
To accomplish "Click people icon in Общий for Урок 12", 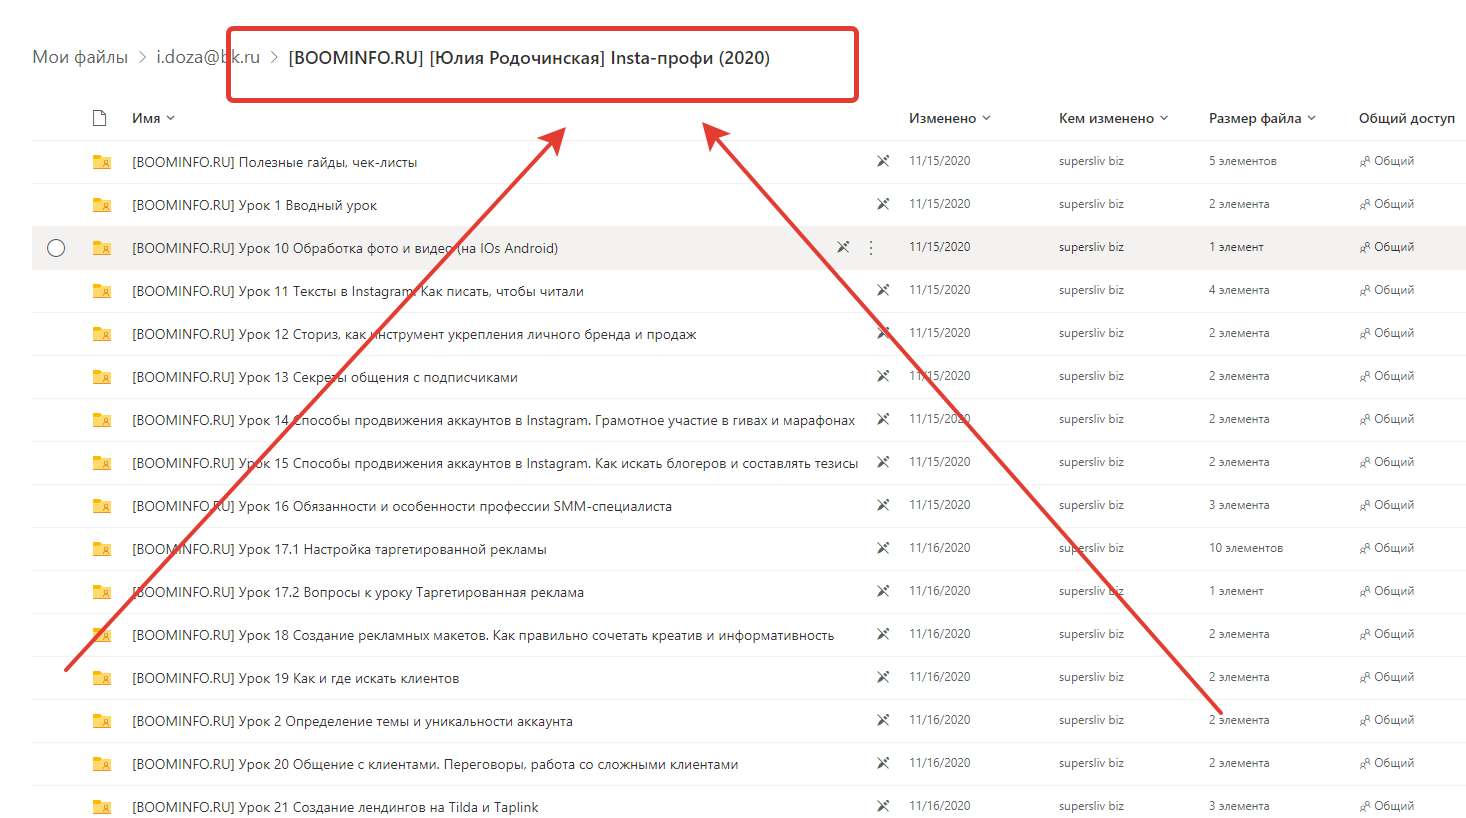I will (x=1364, y=333).
